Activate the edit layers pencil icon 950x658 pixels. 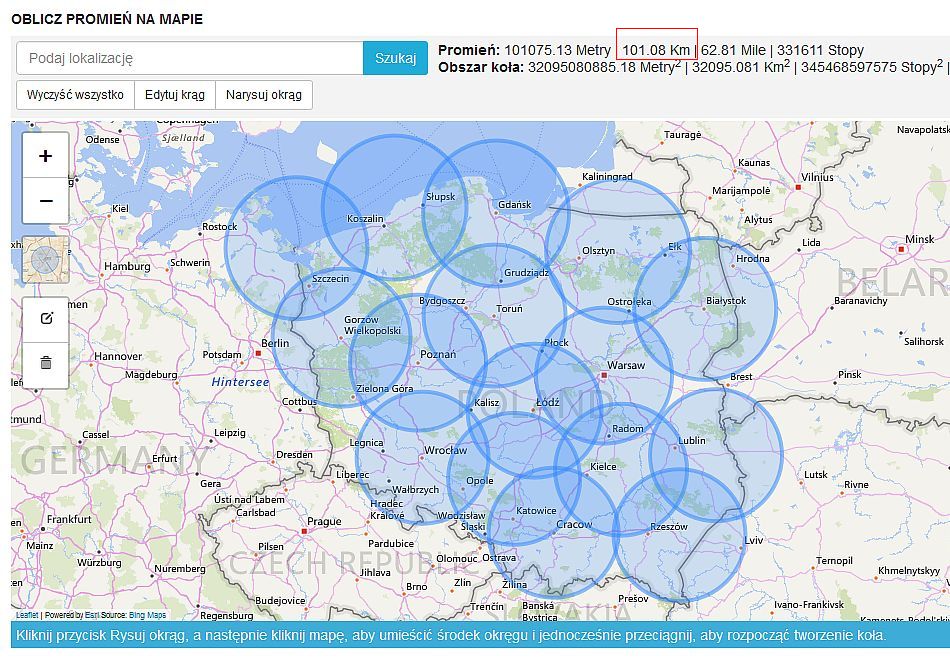[45, 319]
